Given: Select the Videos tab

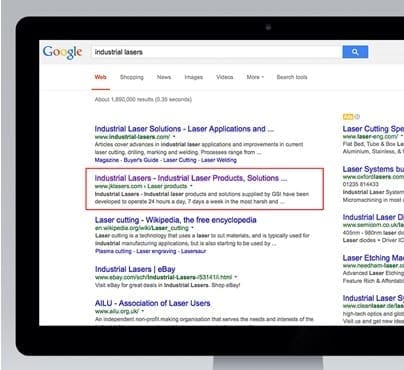Looking at the screenshot, I should 225,77.
